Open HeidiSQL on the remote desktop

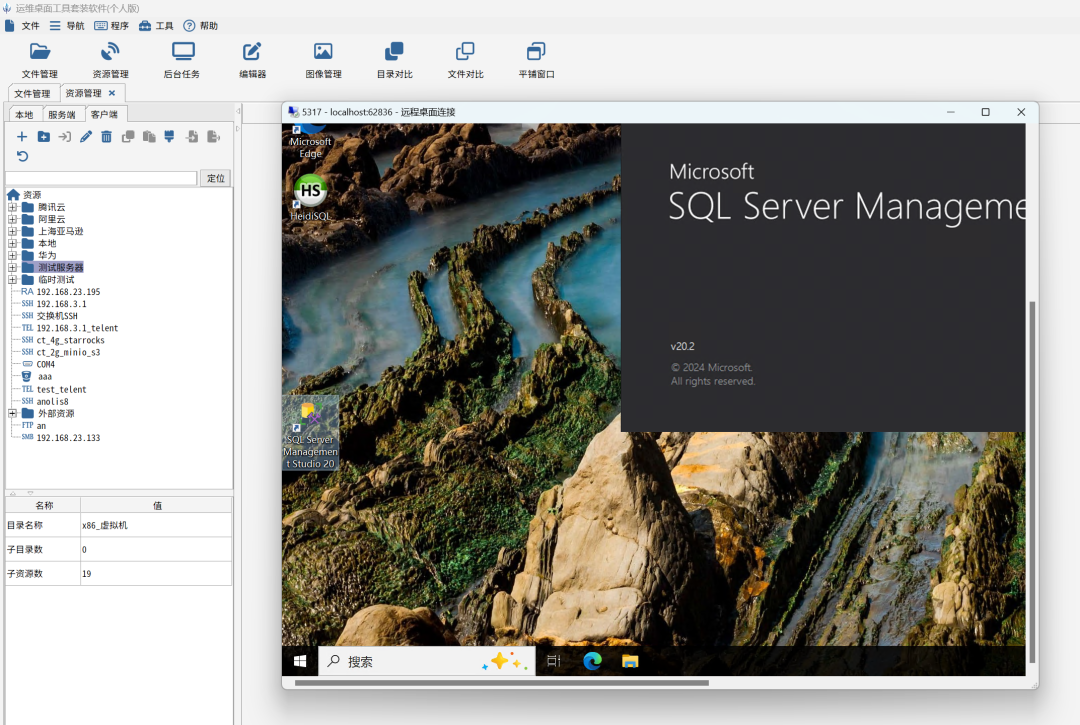(311, 197)
